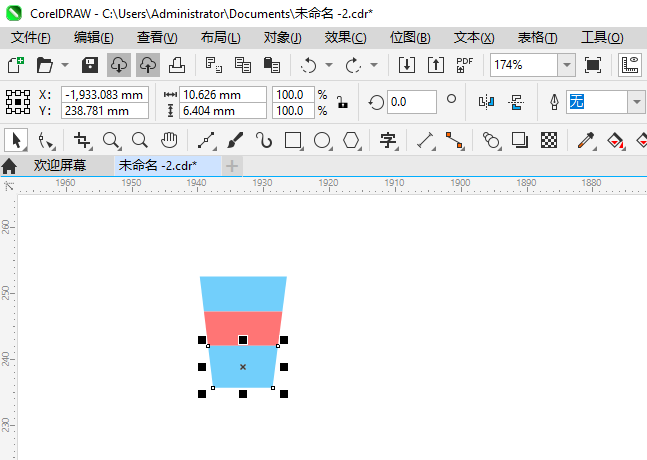Open the 文件(F) menu
647x460 pixels.
click(x=31, y=38)
